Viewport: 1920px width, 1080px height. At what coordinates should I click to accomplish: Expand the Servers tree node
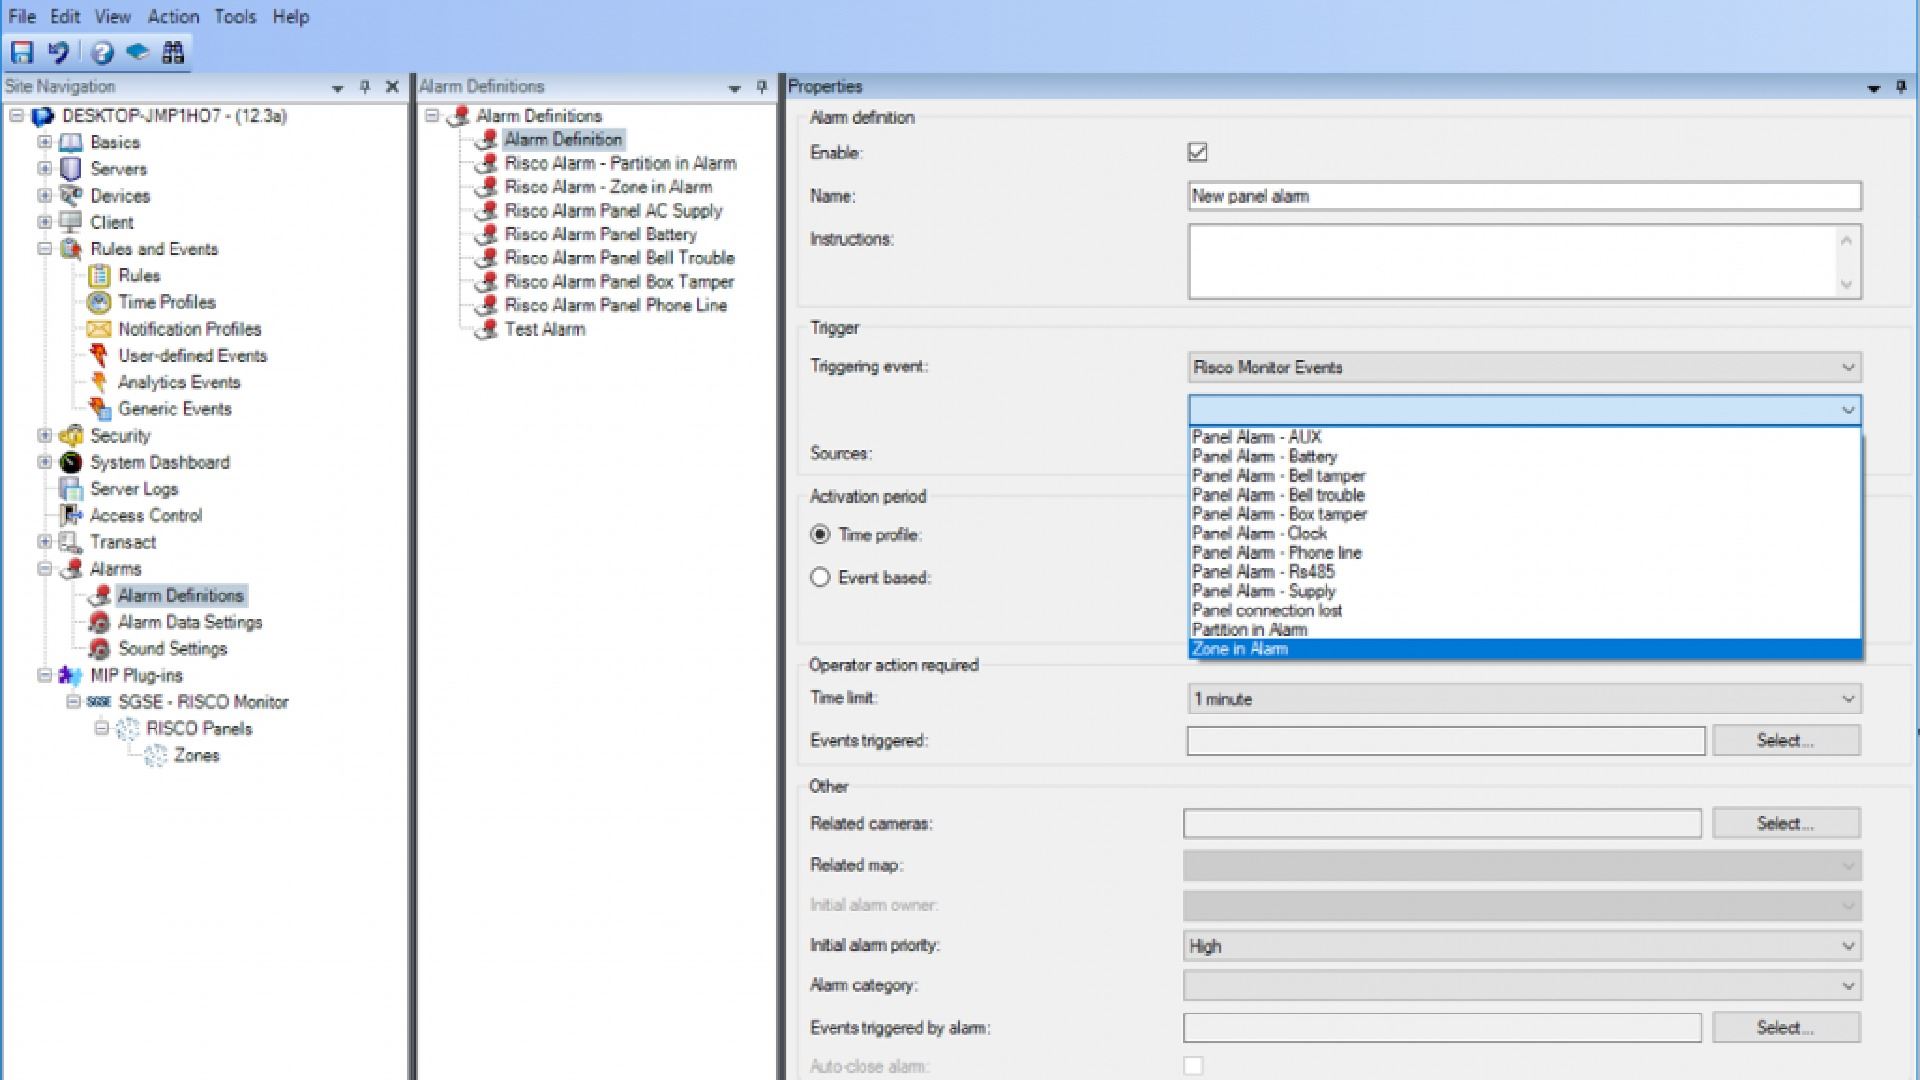coord(45,169)
